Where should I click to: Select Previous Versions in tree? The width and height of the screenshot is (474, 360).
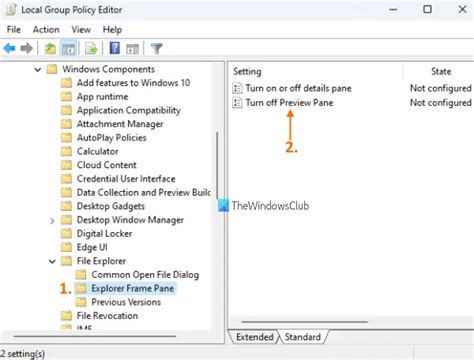click(x=126, y=302)
